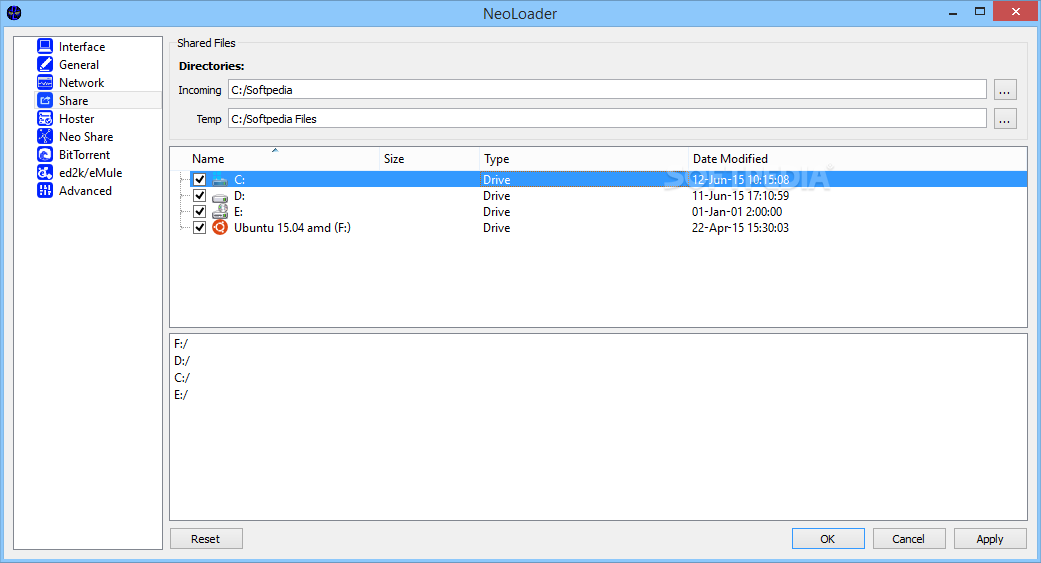Screen dimensions: 1041x563
Task: Select the C:/ shared path entry
Action: point(182,378)
